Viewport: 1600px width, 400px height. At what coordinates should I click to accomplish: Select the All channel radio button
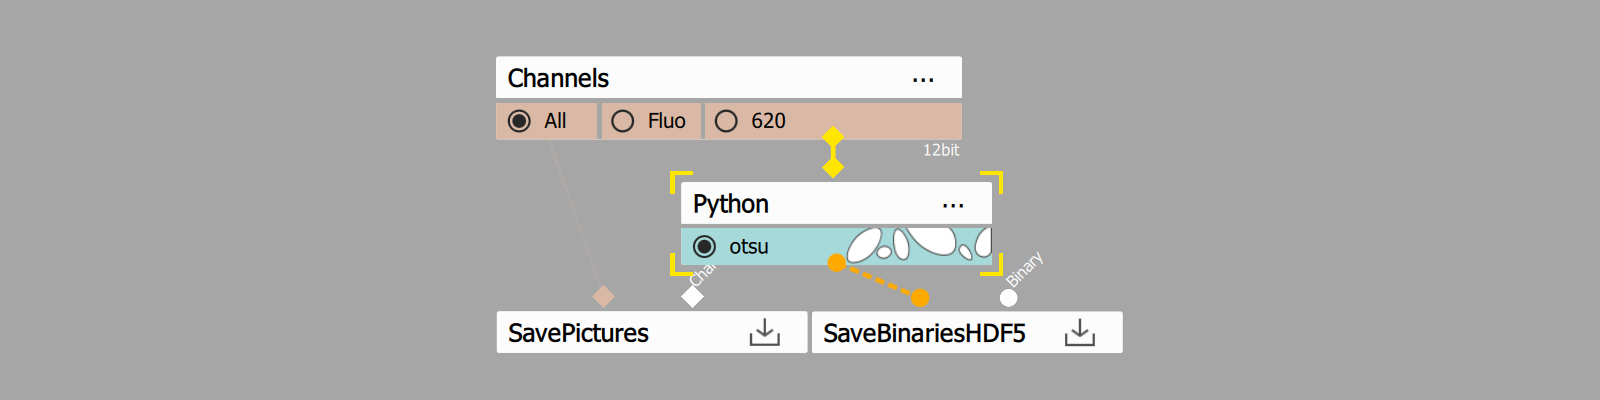point(519,121)
